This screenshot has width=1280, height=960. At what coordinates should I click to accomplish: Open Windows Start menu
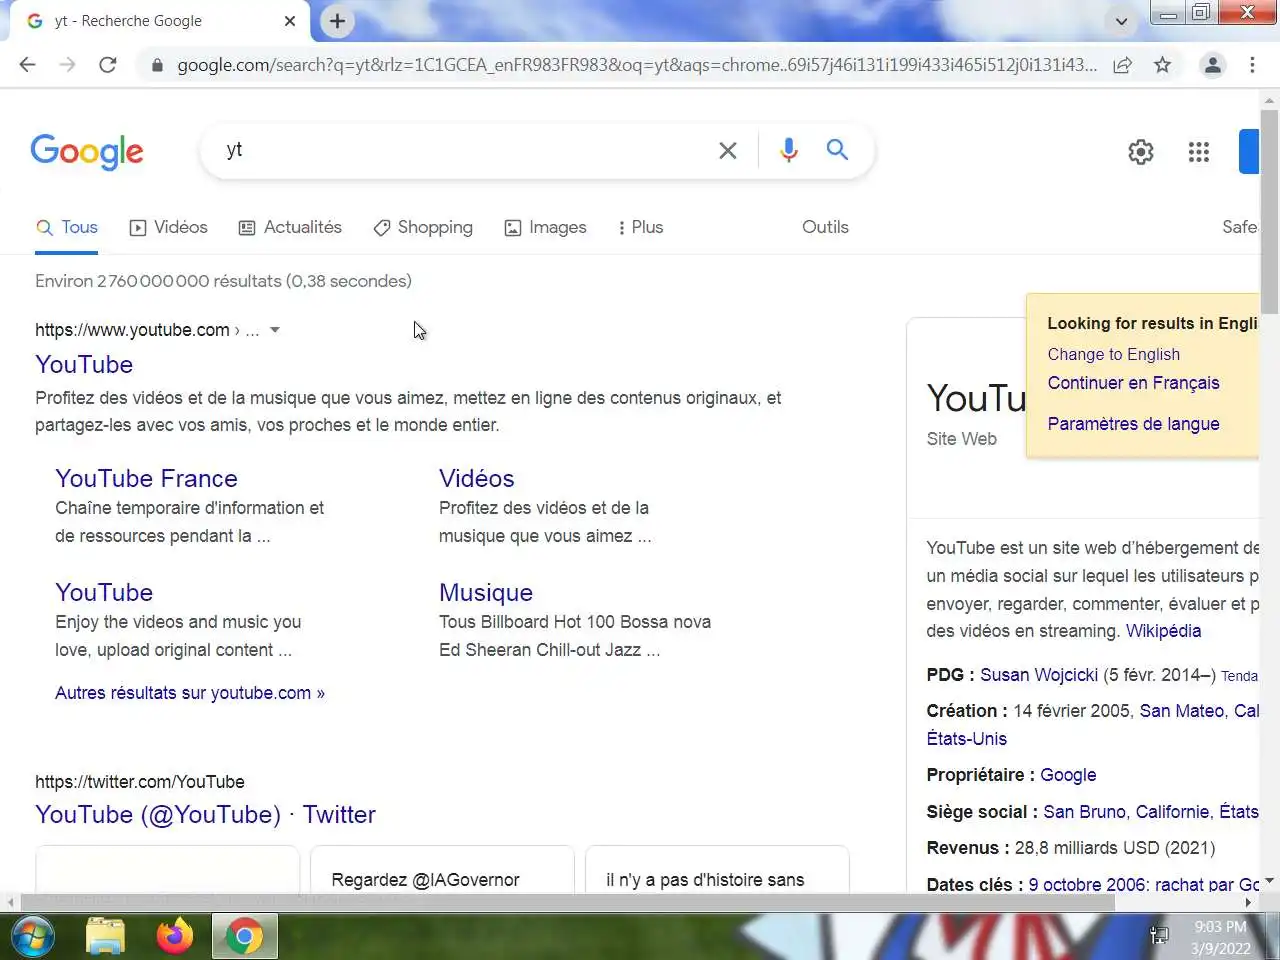tap(32, 937)
